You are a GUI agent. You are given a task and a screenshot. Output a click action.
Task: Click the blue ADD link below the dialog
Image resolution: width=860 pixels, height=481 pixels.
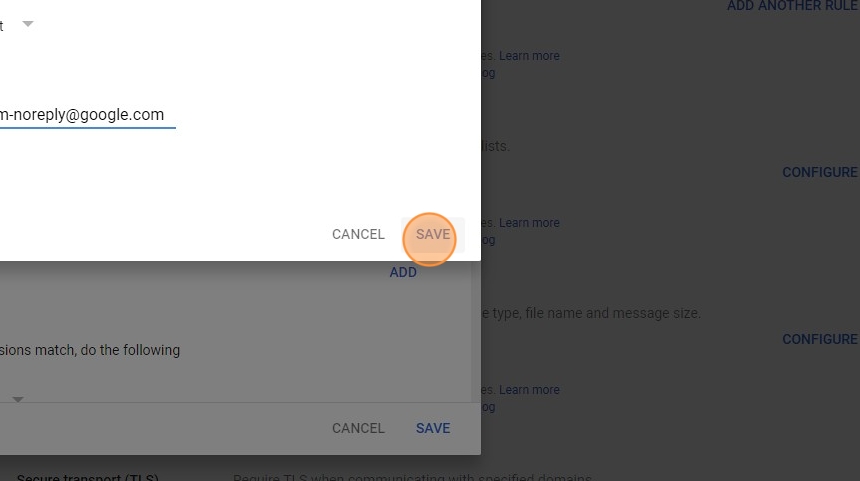click(403, 273)
